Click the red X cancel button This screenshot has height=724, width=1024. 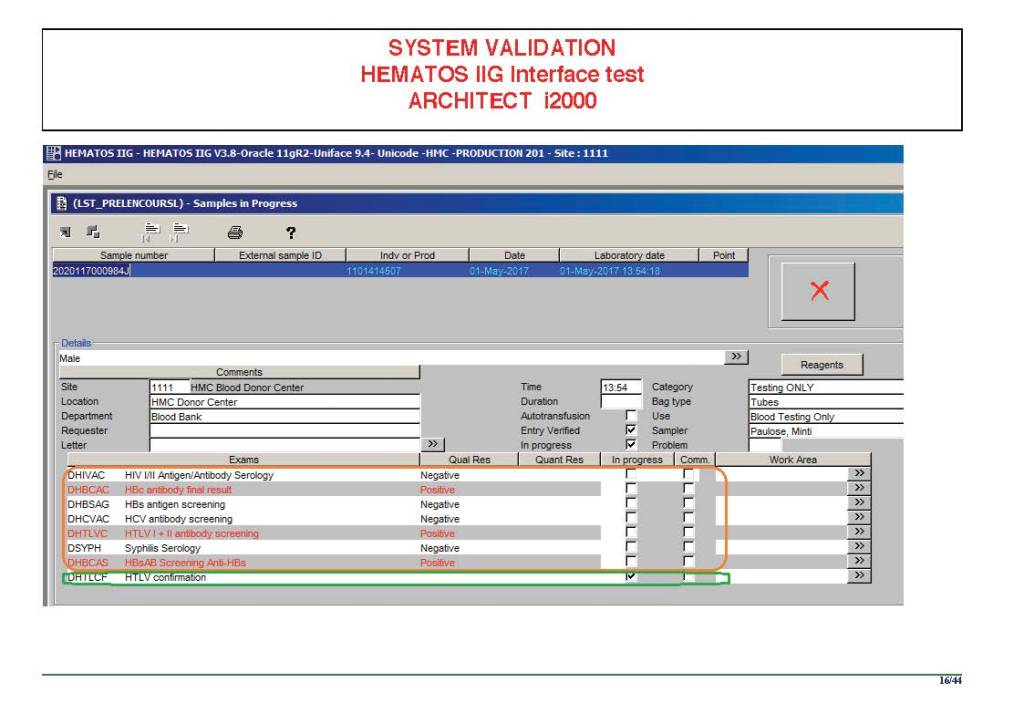818,291
